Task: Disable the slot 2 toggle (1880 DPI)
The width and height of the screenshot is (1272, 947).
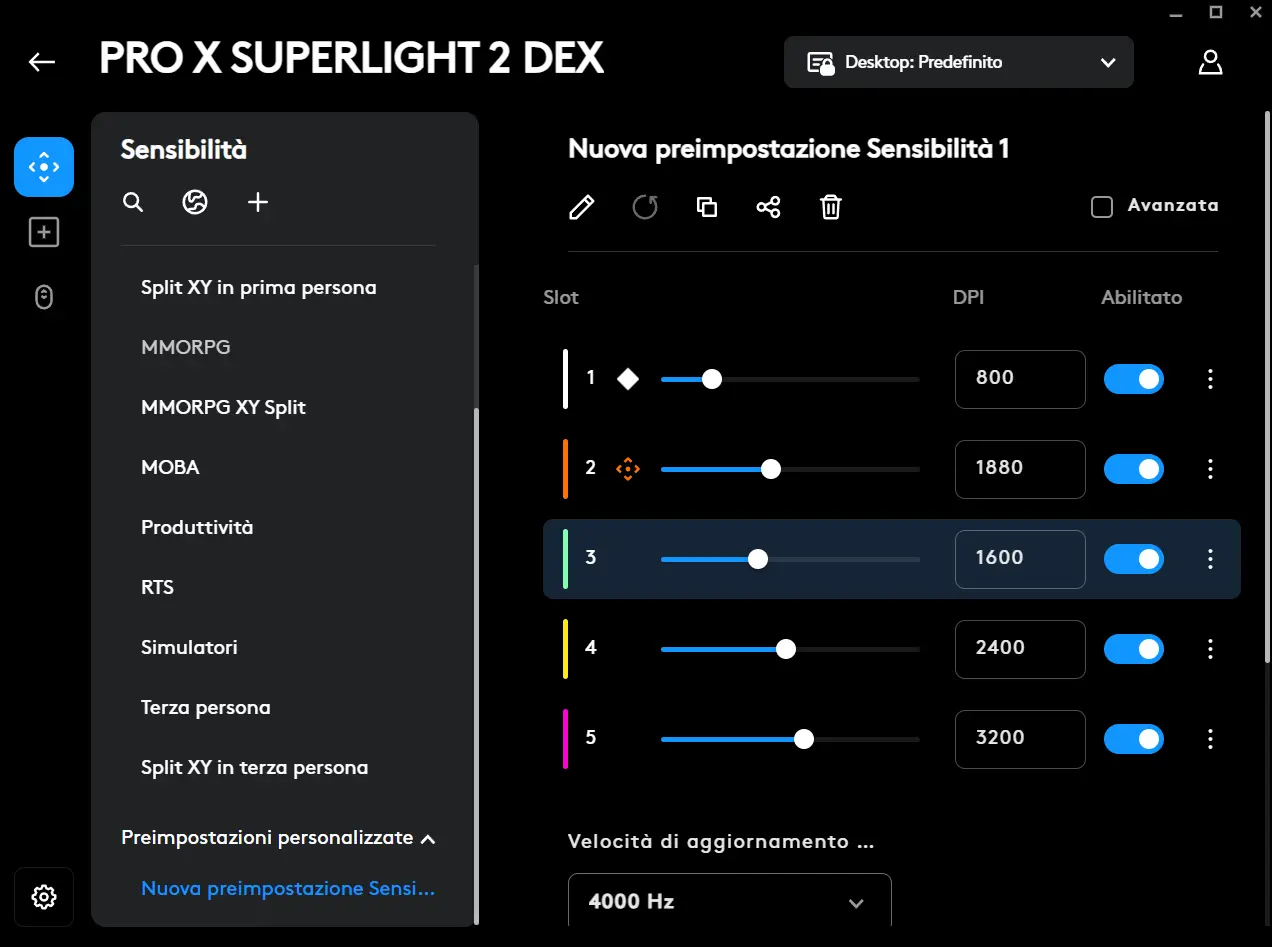Action: click(x=1134, y=469)
